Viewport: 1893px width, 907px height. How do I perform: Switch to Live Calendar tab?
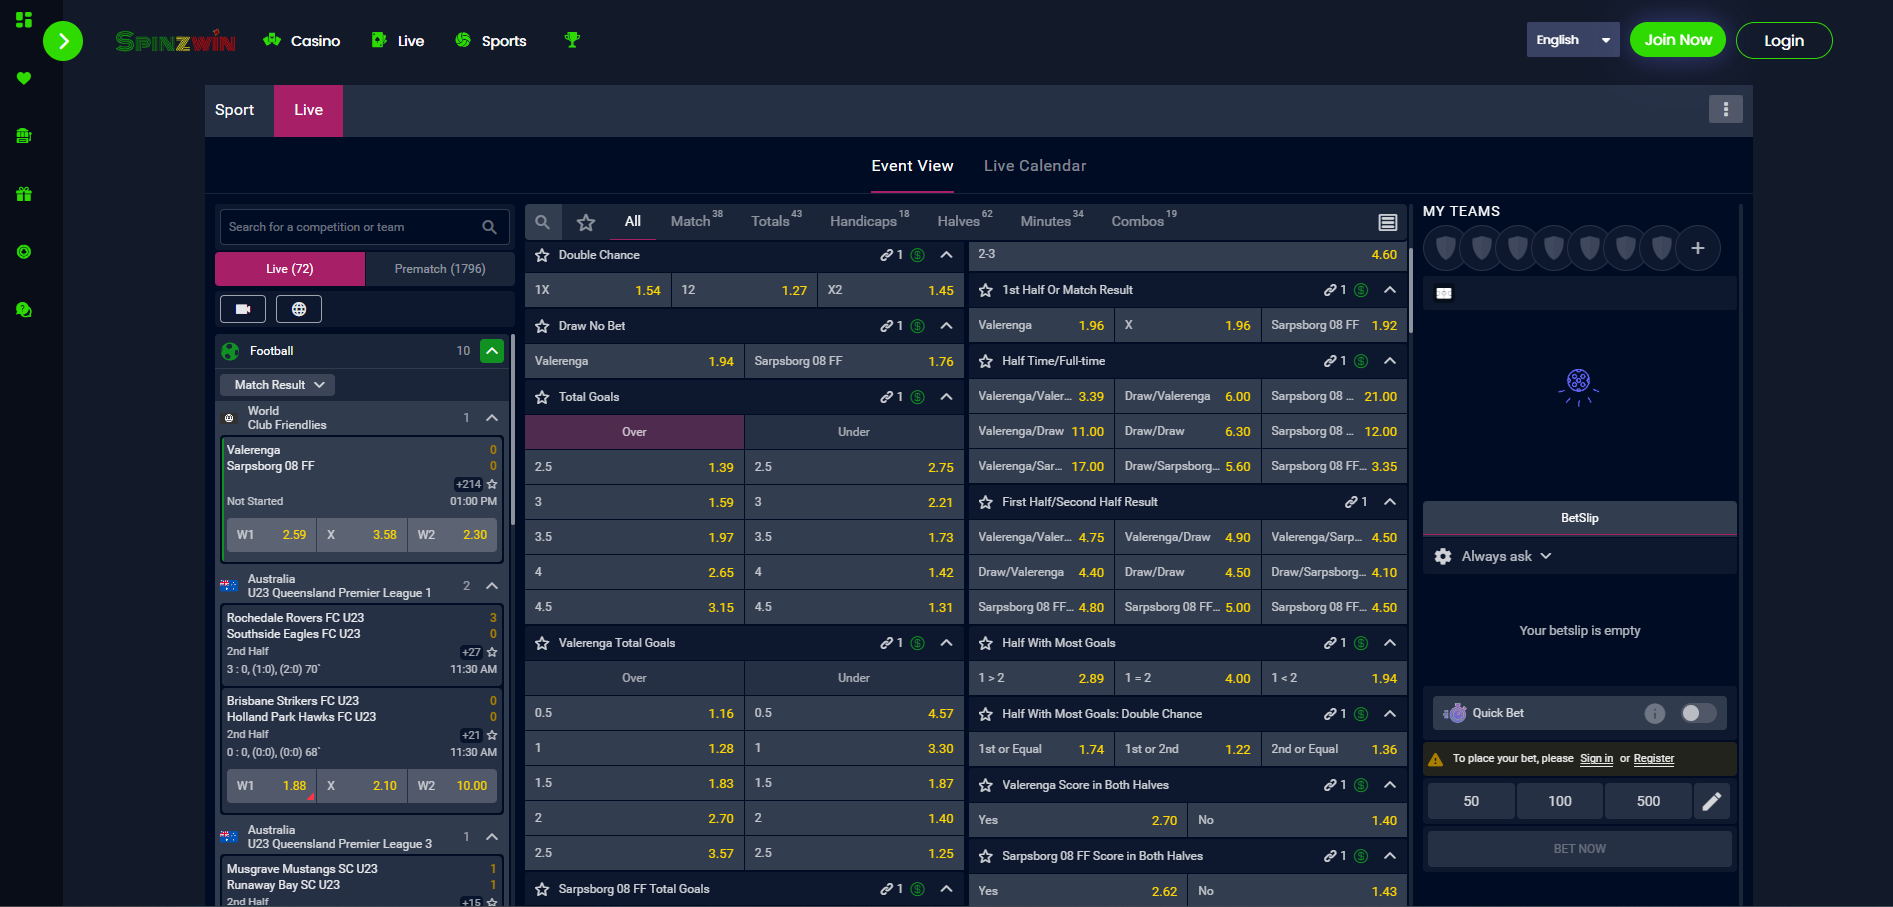pyautogui.click(x=1034, y=166)
